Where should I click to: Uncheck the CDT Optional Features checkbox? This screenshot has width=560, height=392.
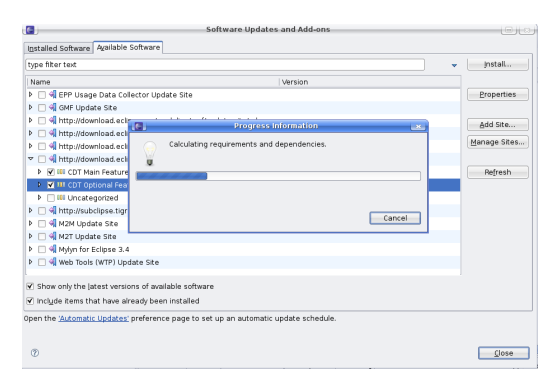pyautogui.click(x=51, y=185)
